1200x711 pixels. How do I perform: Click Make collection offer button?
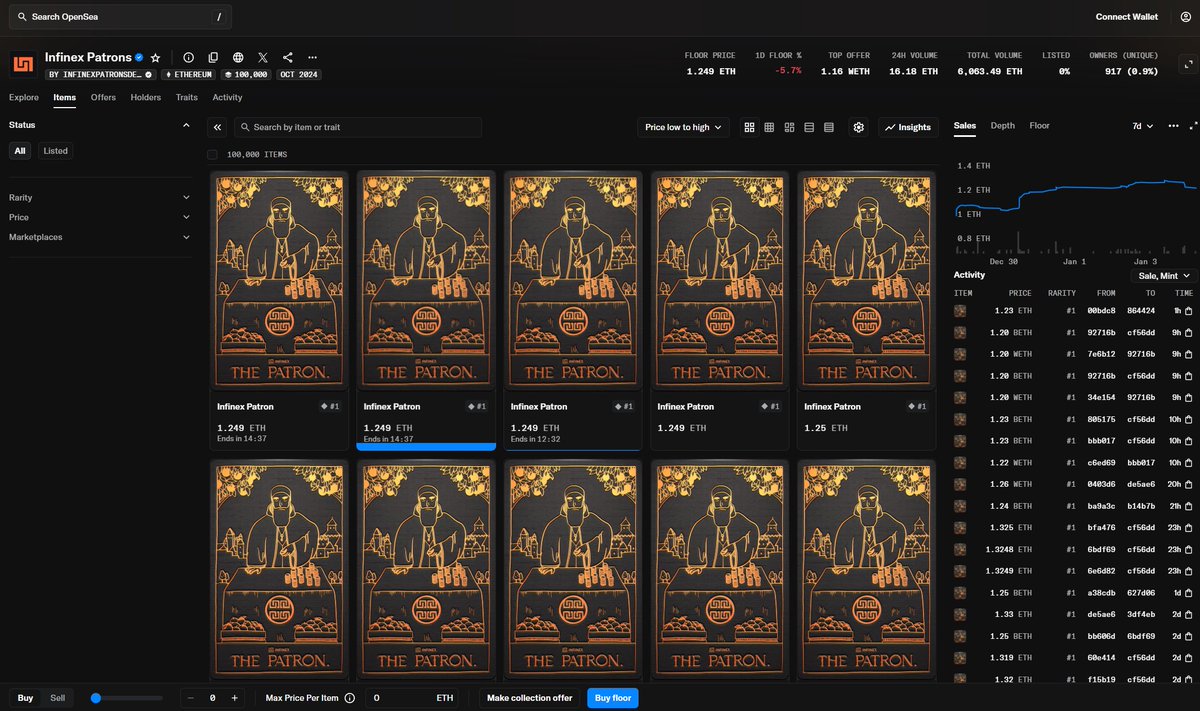coord(530,698)
